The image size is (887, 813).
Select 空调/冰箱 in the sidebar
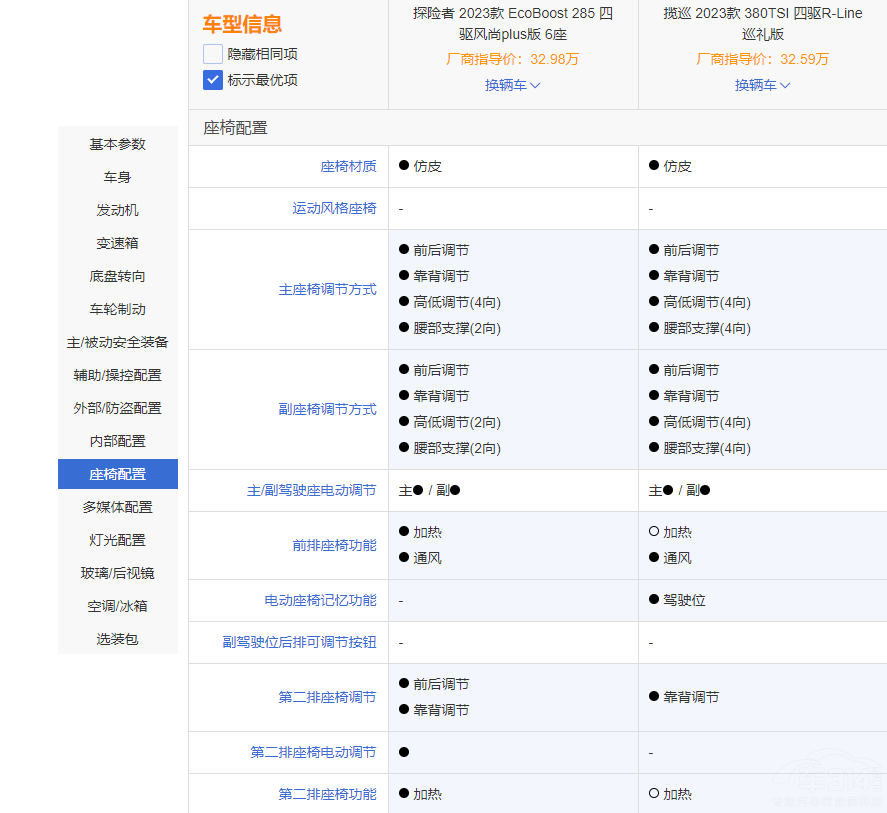coord(117,606)
